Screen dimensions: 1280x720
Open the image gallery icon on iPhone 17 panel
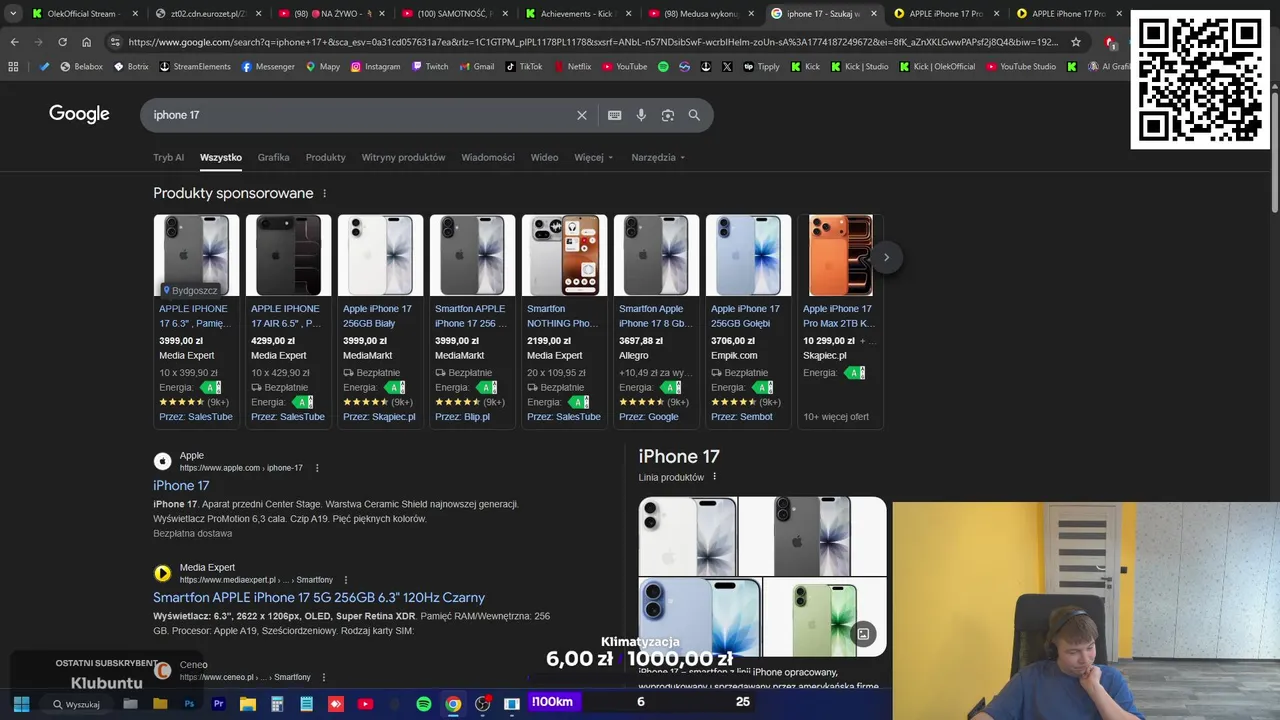(x=863, y=633)
